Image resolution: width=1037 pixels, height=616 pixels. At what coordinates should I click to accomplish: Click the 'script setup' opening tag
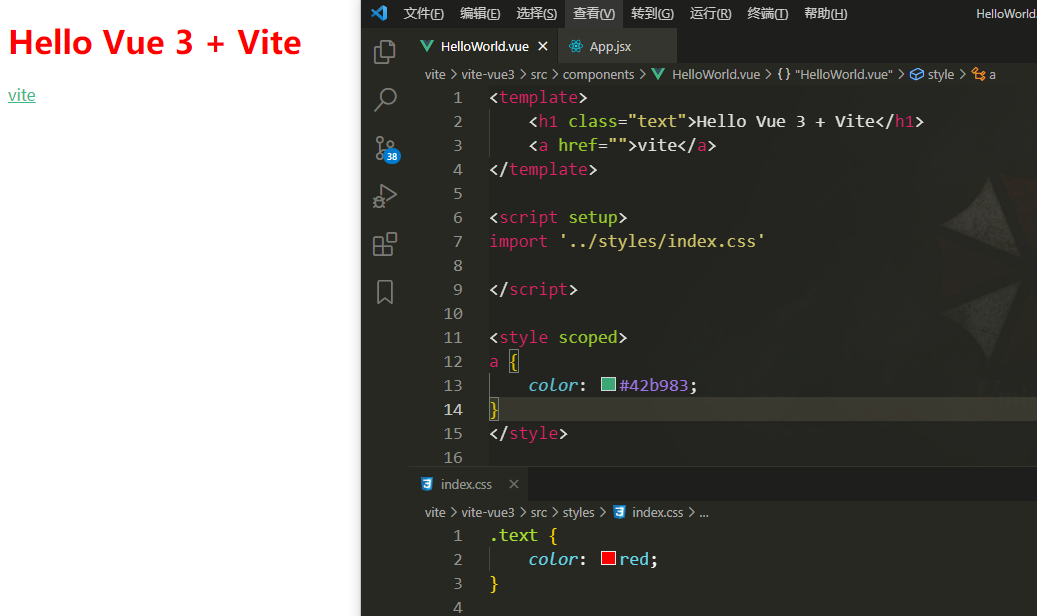(558, 217)
